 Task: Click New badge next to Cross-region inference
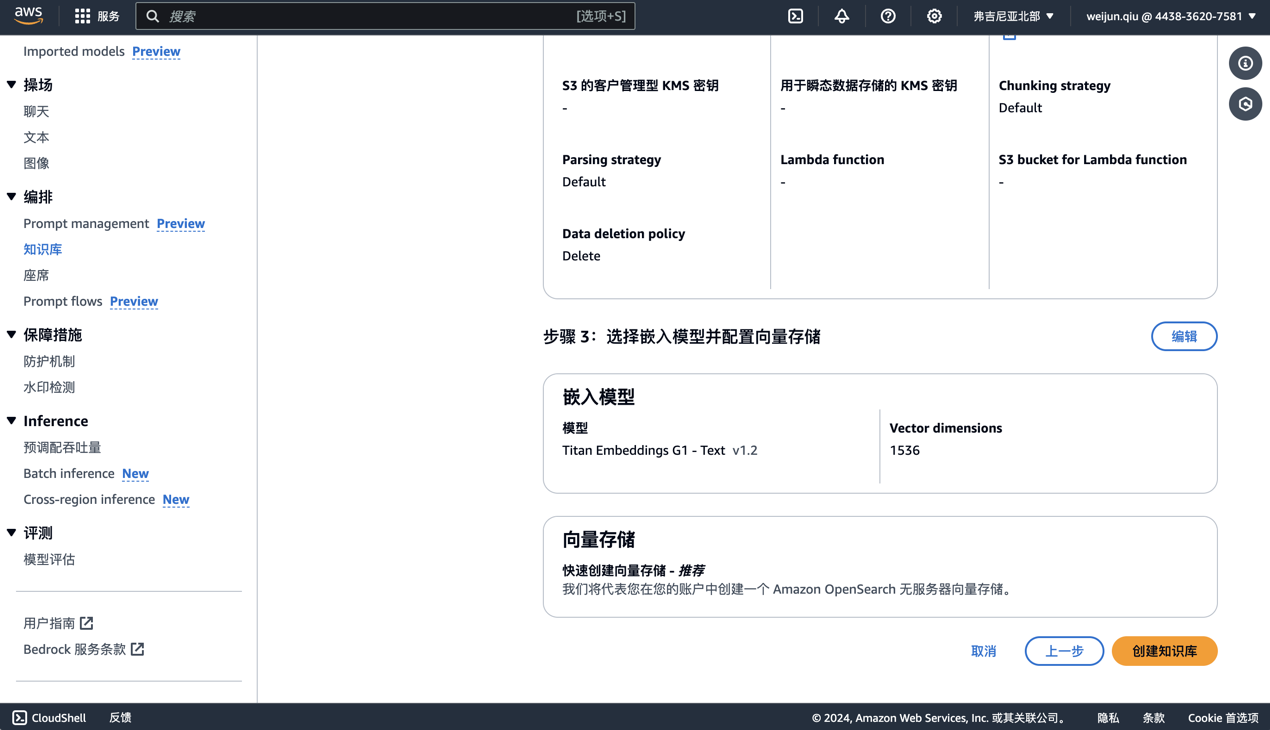(x=176, y=499)
